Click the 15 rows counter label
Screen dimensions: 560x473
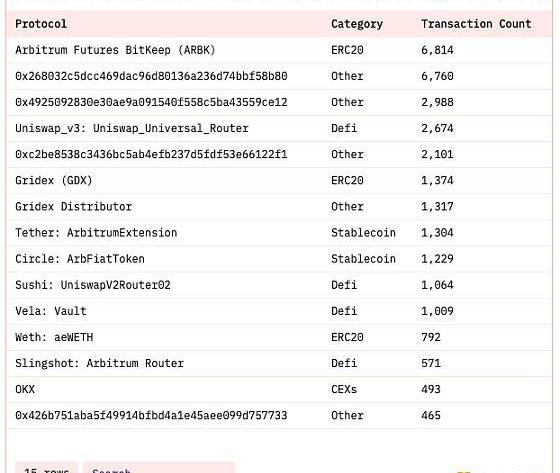pyautogui.click(x=46, y=468)
